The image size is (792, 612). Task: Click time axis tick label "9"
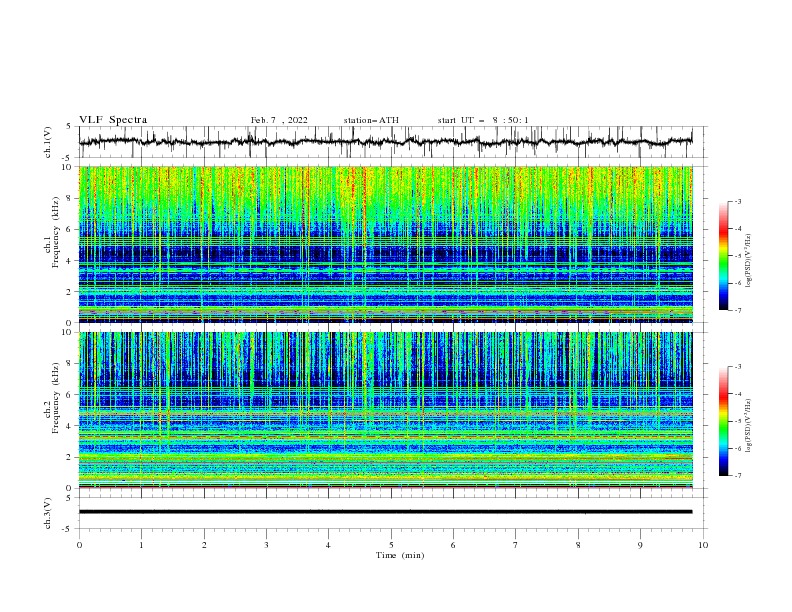point(640,545)
